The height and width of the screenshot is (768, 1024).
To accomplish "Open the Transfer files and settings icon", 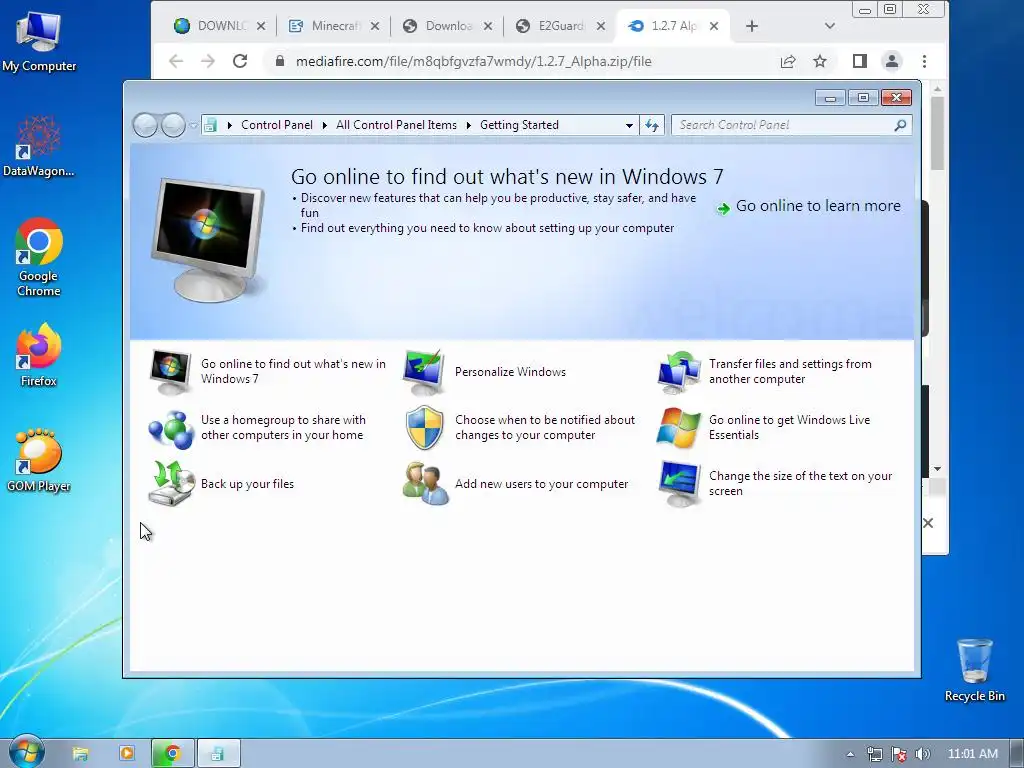I will (x=679, y=372).
